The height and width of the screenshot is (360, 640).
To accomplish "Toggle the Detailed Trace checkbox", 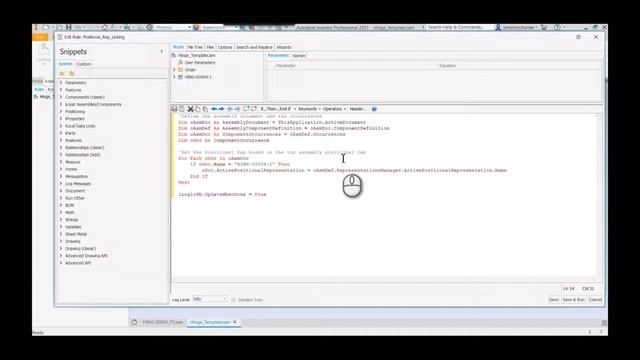I will pos(233,300).
